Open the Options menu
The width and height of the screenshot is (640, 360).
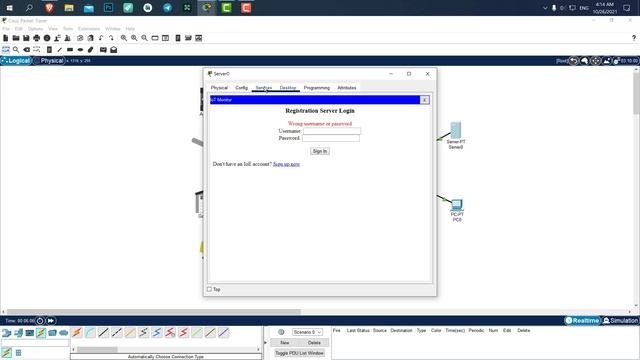(35, 29)
